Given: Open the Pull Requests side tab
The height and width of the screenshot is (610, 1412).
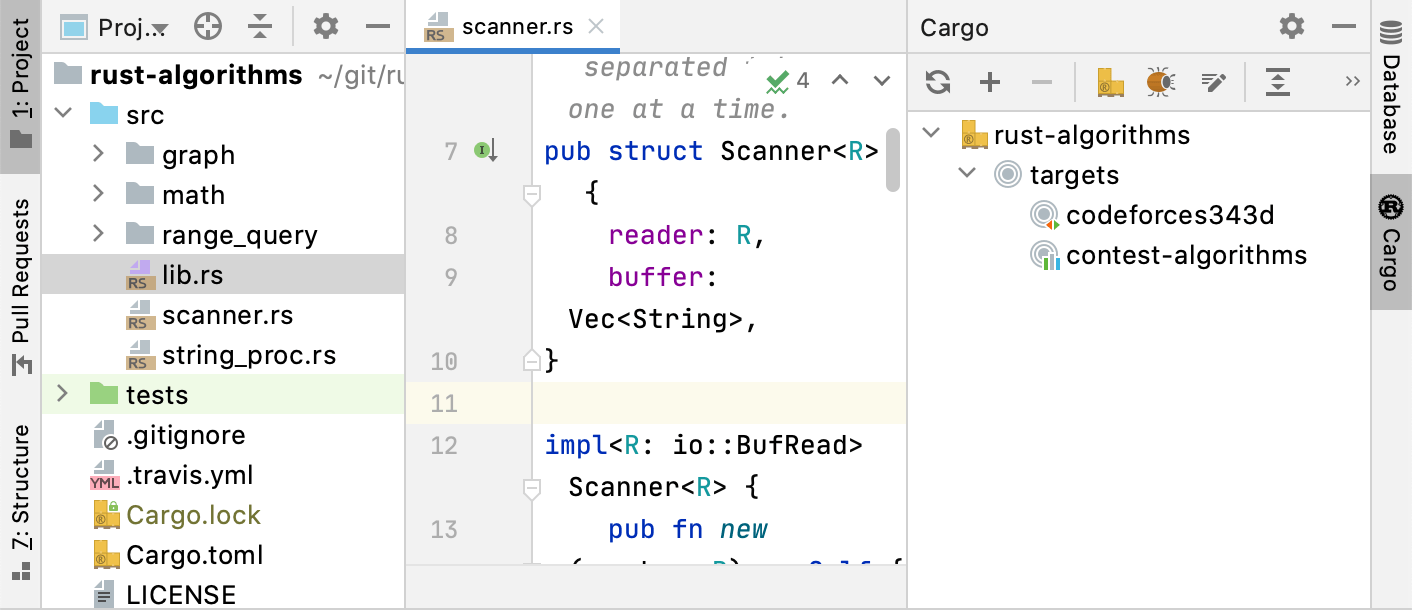Looking at the screenshot, I should [20, 285].
